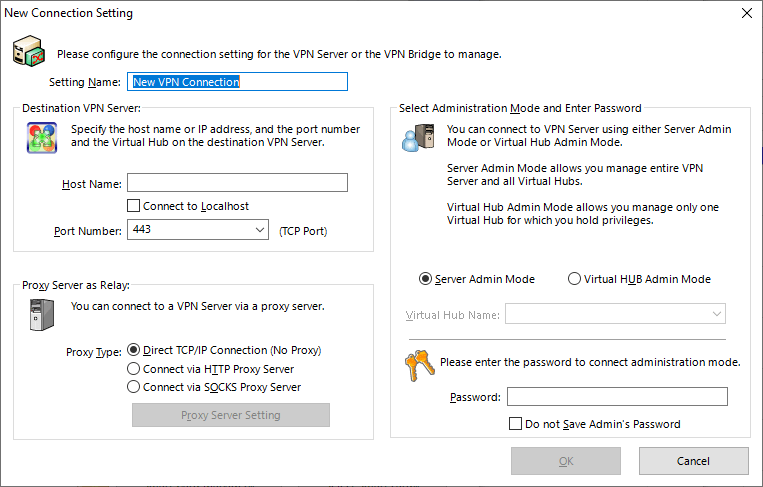
Task: Click the Setting Name text field
Action: pos(239,82)
